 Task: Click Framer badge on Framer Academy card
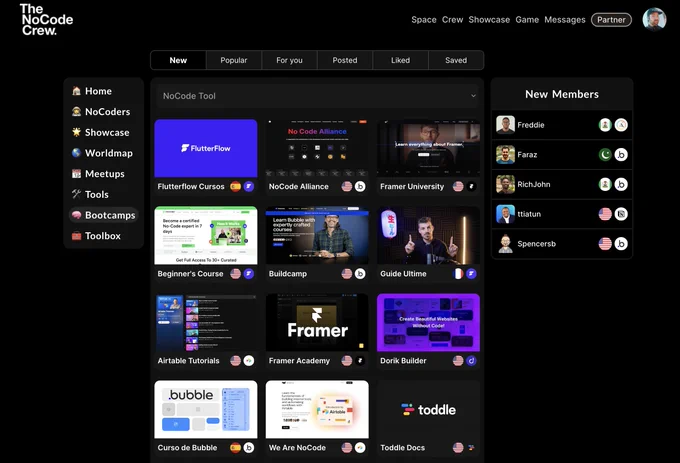pos(360,361)
